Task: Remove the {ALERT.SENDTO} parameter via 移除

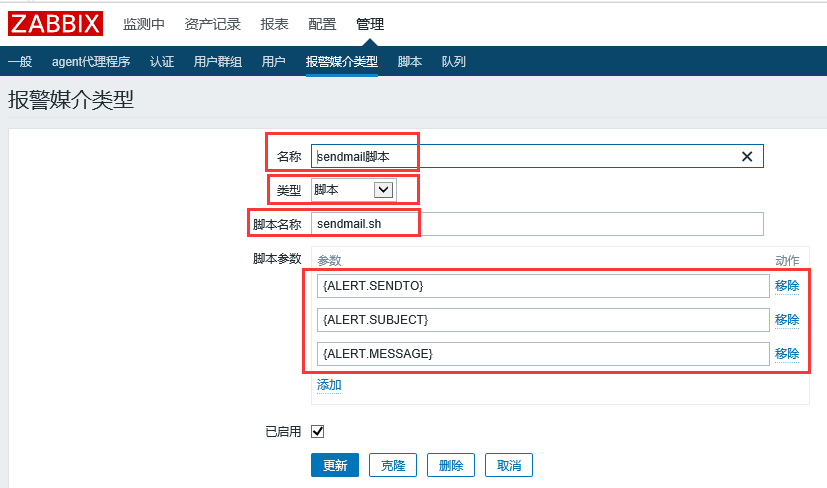Action: (787, 286)
